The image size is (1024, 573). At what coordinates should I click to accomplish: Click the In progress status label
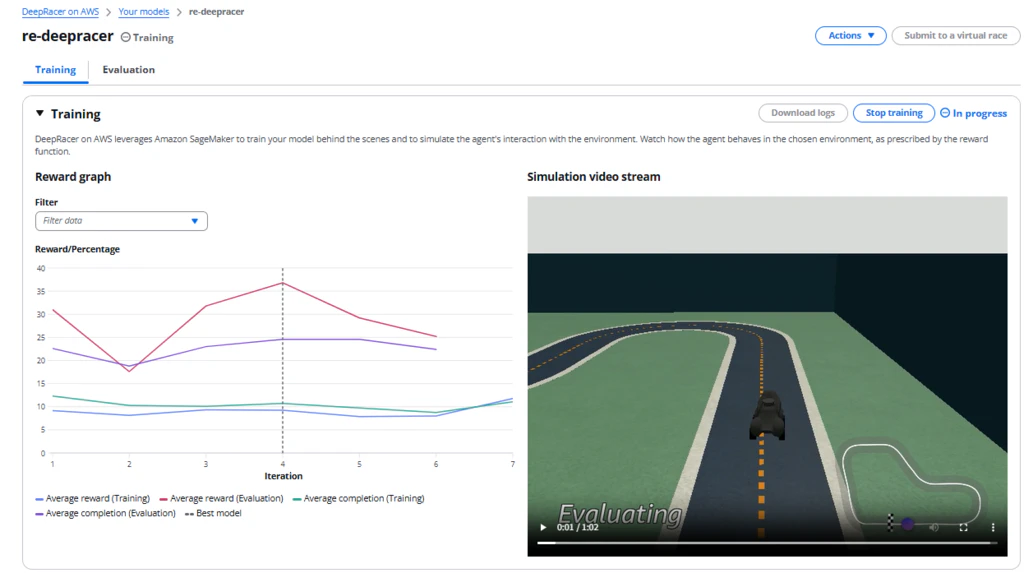pos(980,114)
